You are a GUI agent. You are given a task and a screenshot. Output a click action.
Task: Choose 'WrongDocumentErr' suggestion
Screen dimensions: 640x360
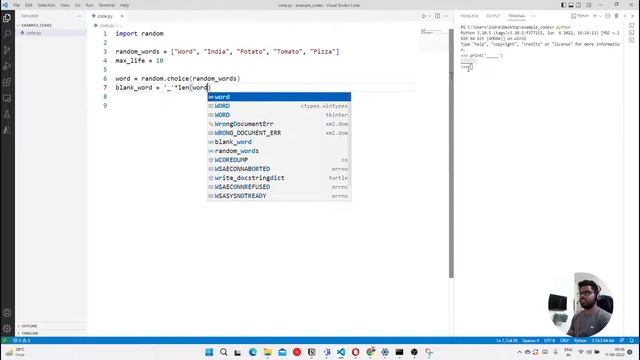279,124
